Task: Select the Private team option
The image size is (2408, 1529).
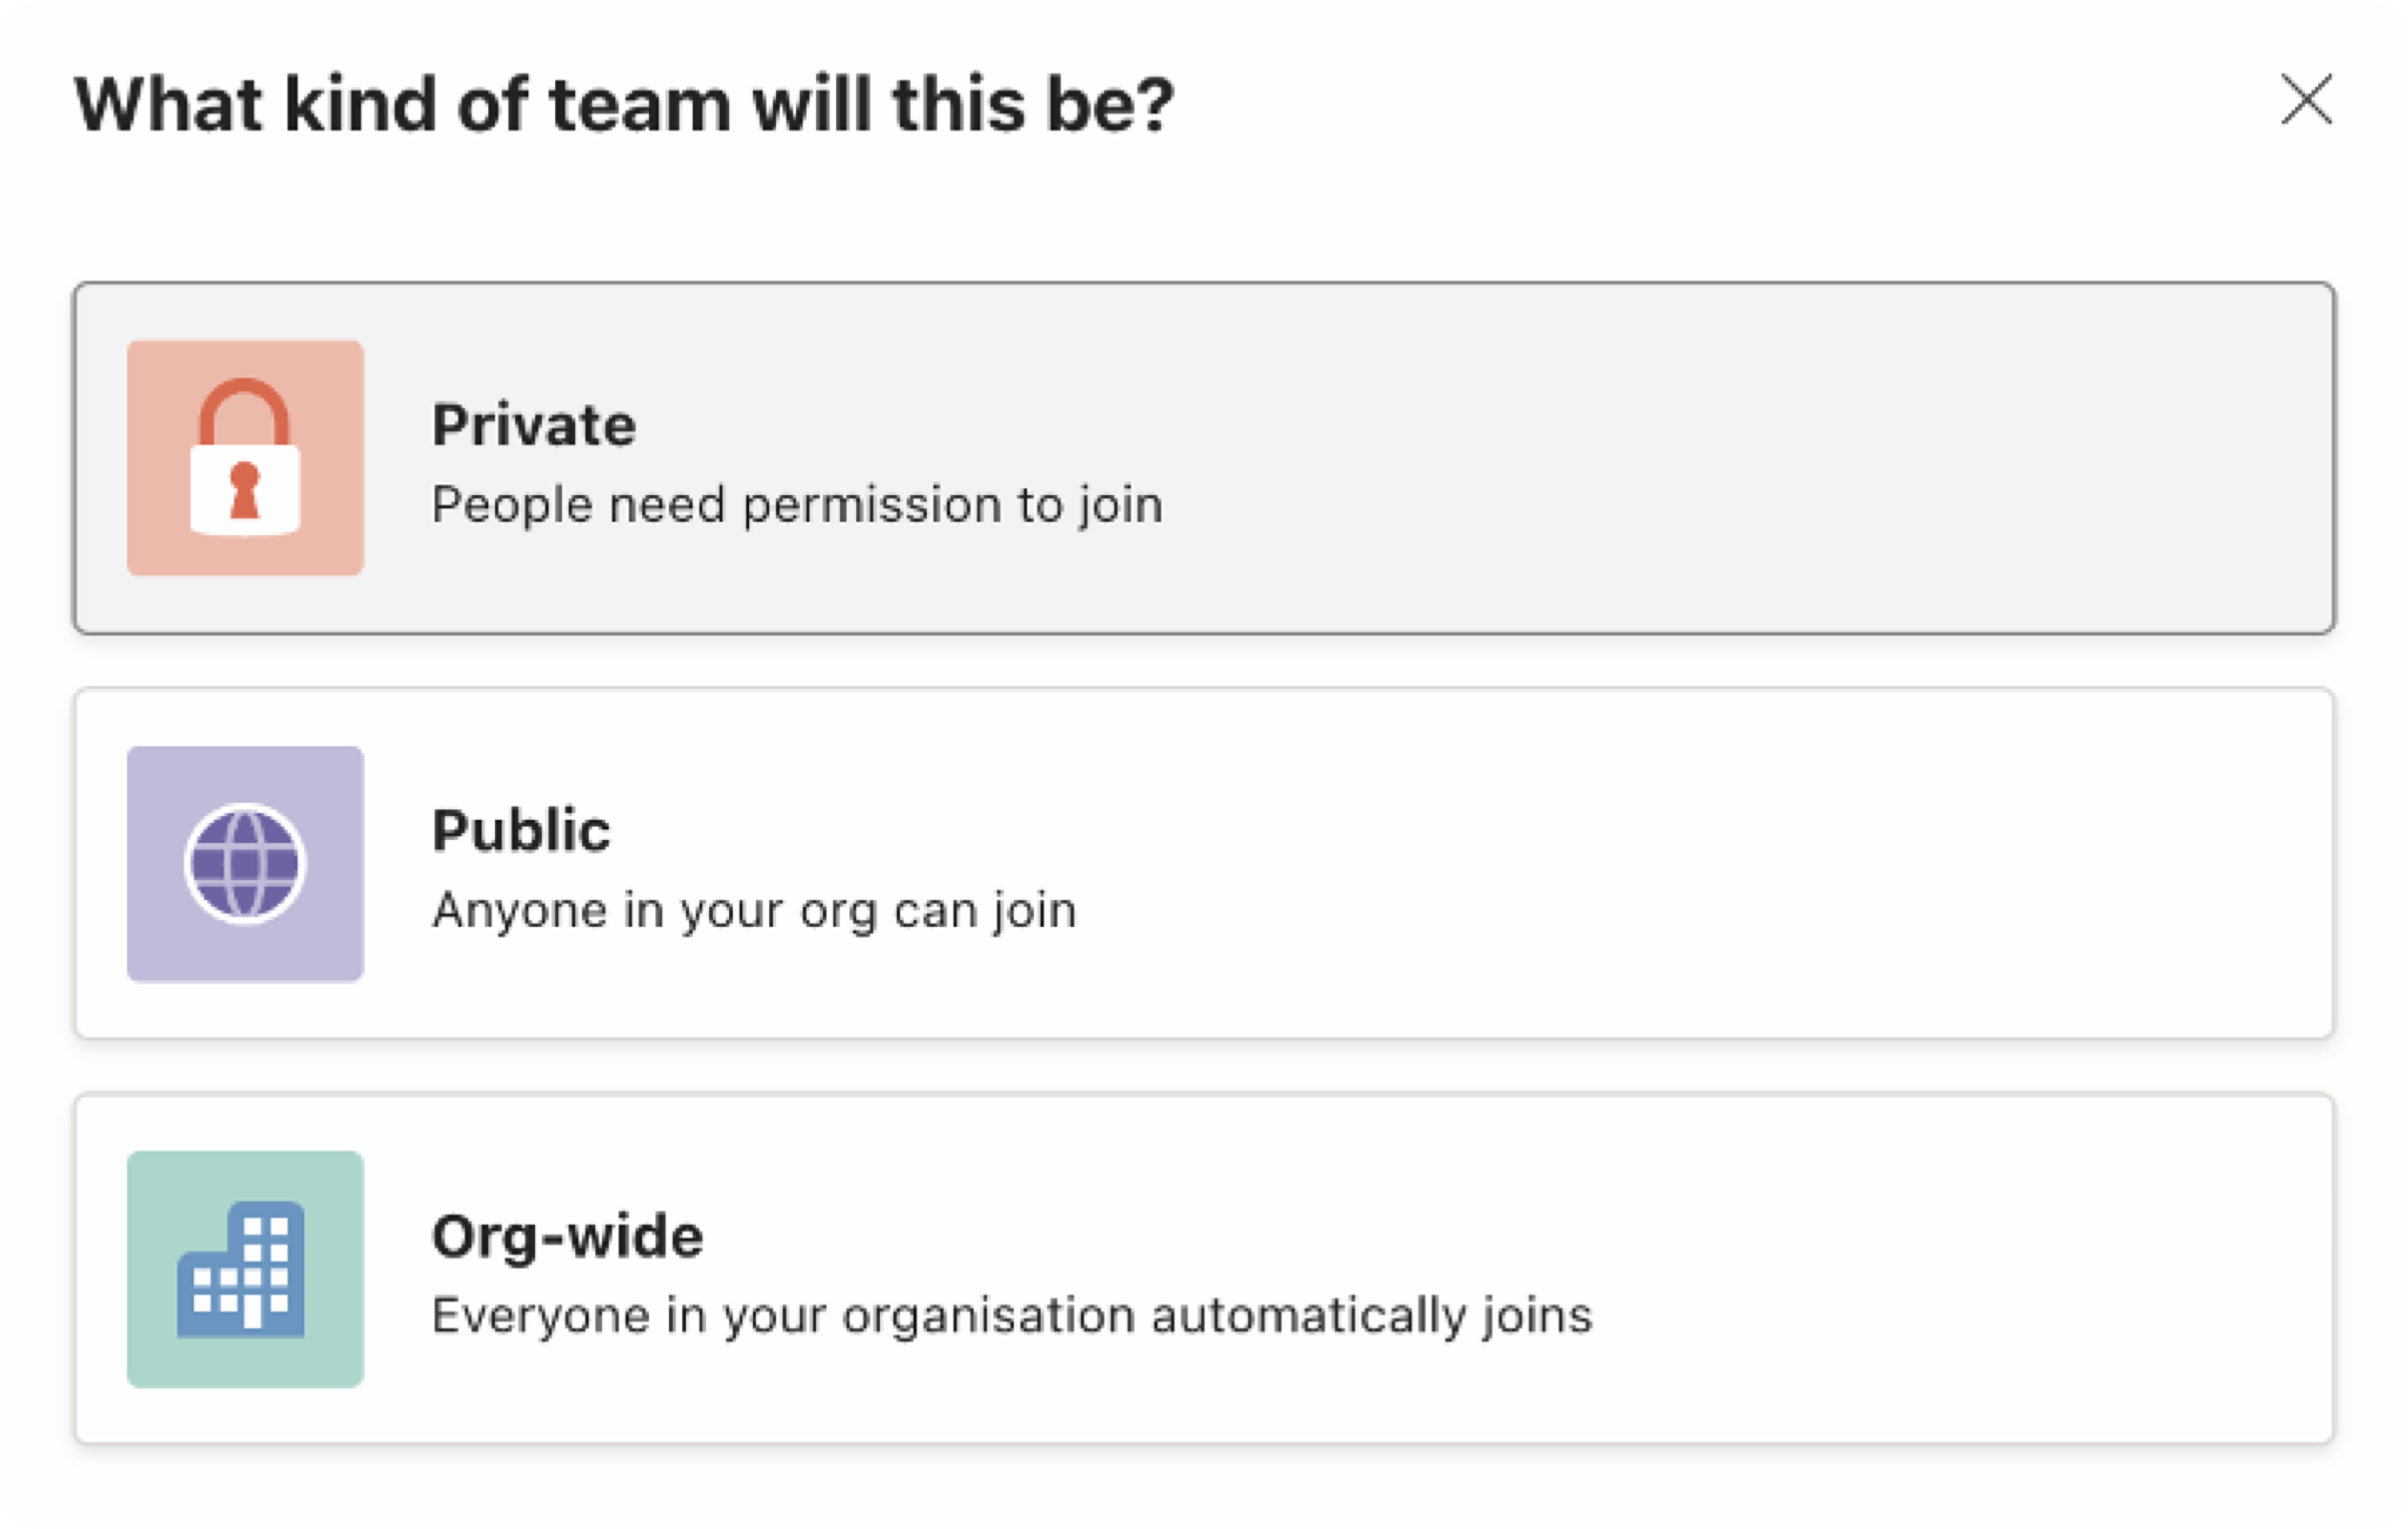Action: (1204, 458)
